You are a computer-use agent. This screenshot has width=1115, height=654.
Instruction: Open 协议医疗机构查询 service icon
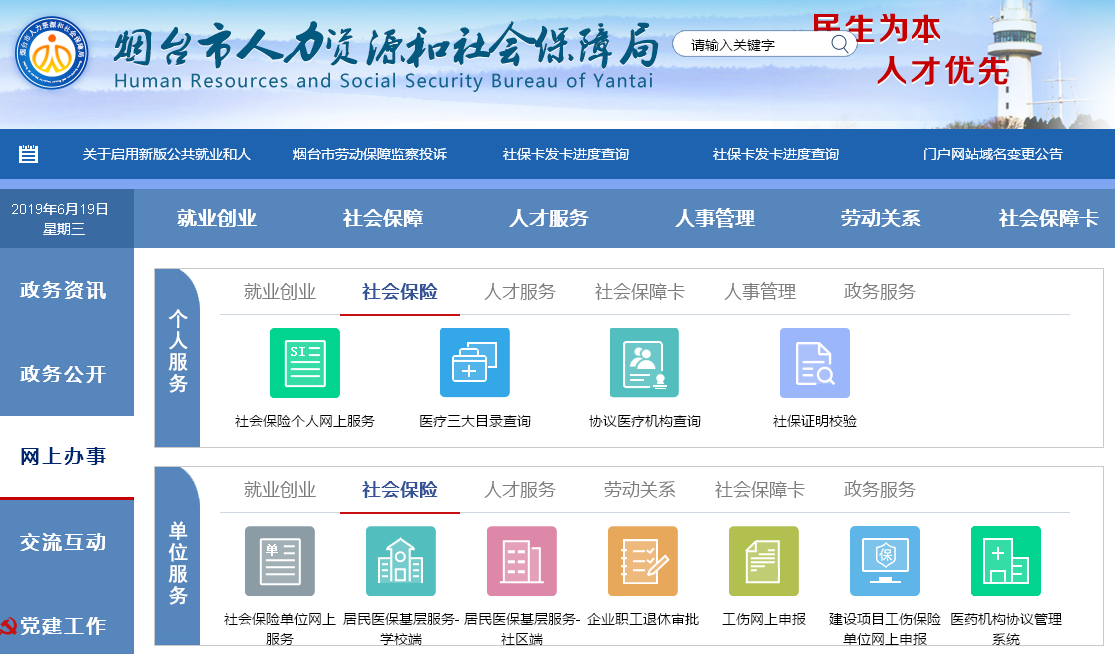(644, 362)
